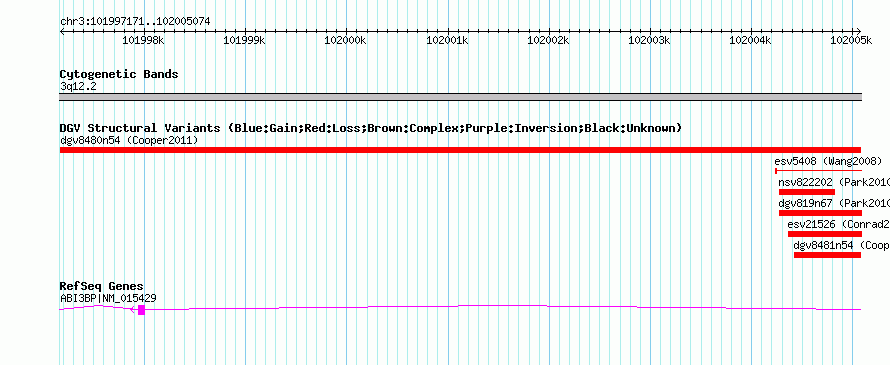This screenshot has width=890, height=365.
Task: Select the thin red esv5408 variant line
Action: coord(818,170)
